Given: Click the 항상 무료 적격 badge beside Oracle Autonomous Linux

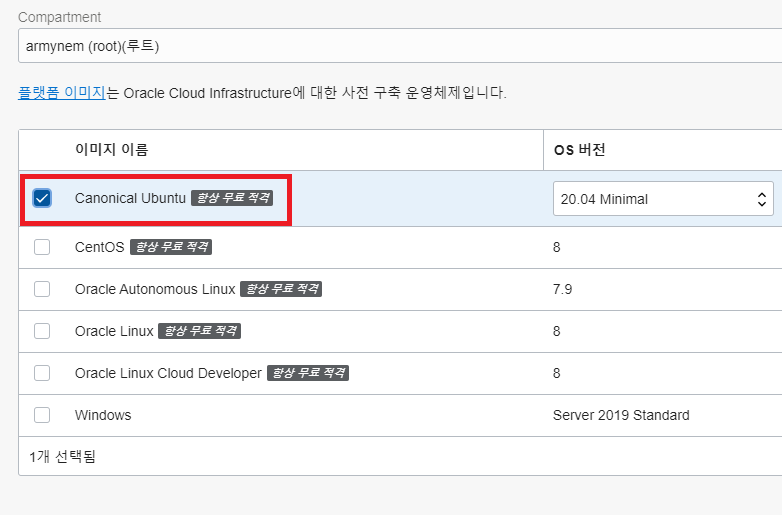Looking at the screenshot, I should pos(281,289).
